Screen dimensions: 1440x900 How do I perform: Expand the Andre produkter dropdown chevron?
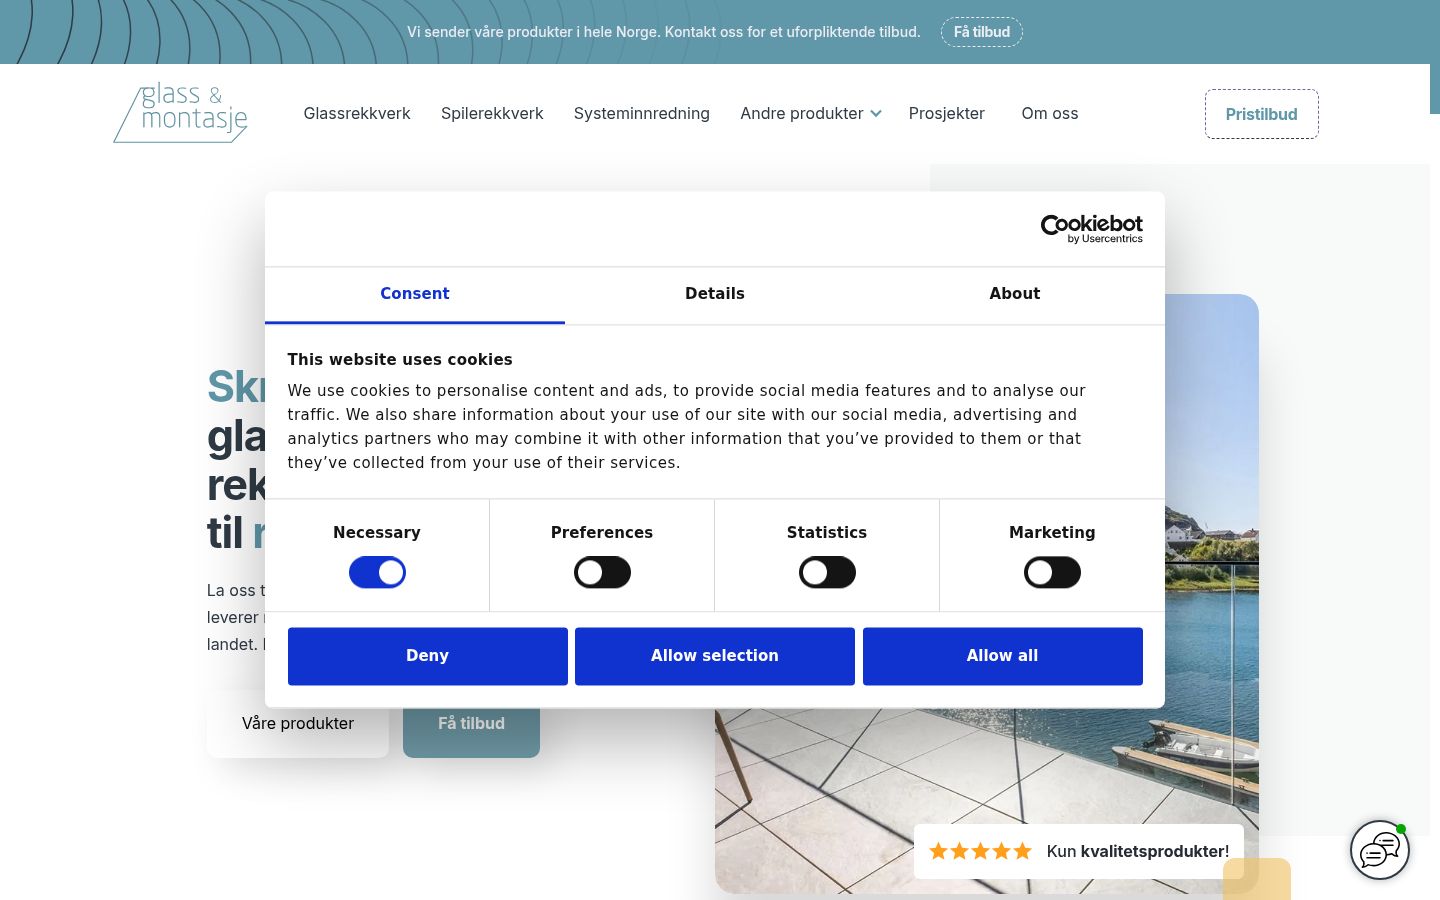tap(876, 114)
